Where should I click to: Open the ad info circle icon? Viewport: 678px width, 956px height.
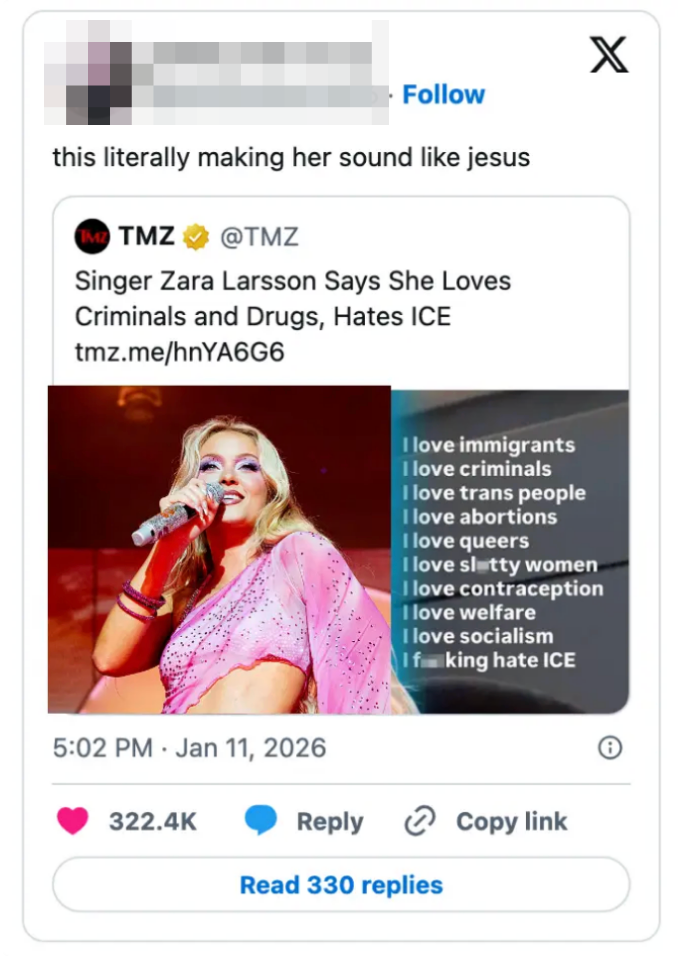point(610,747)
